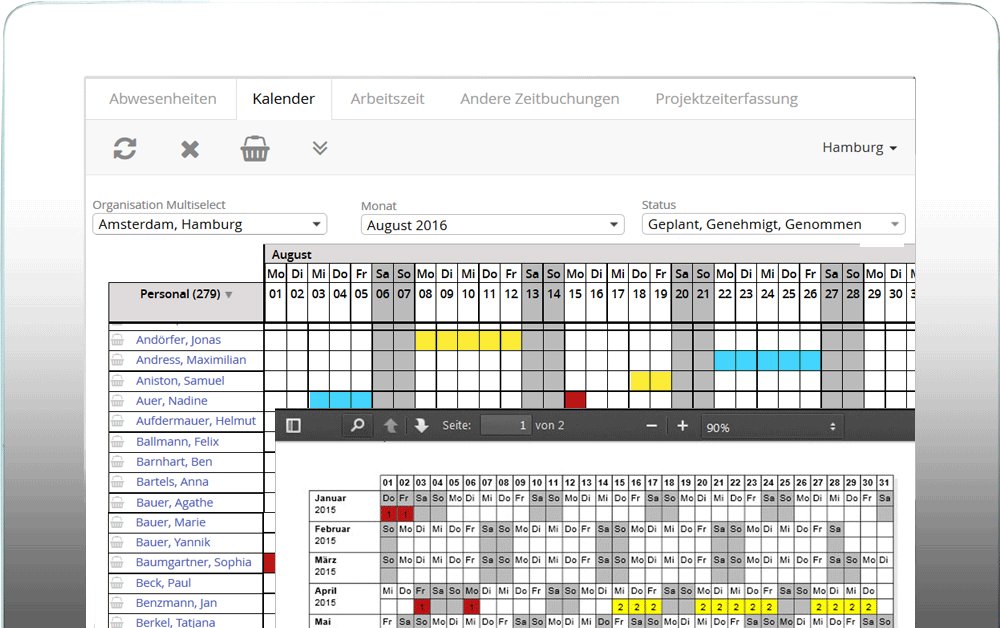This screenshot has height=628, width=1000.
Task: Open the record for Ballmann, Felix
Action: point(177,441)
